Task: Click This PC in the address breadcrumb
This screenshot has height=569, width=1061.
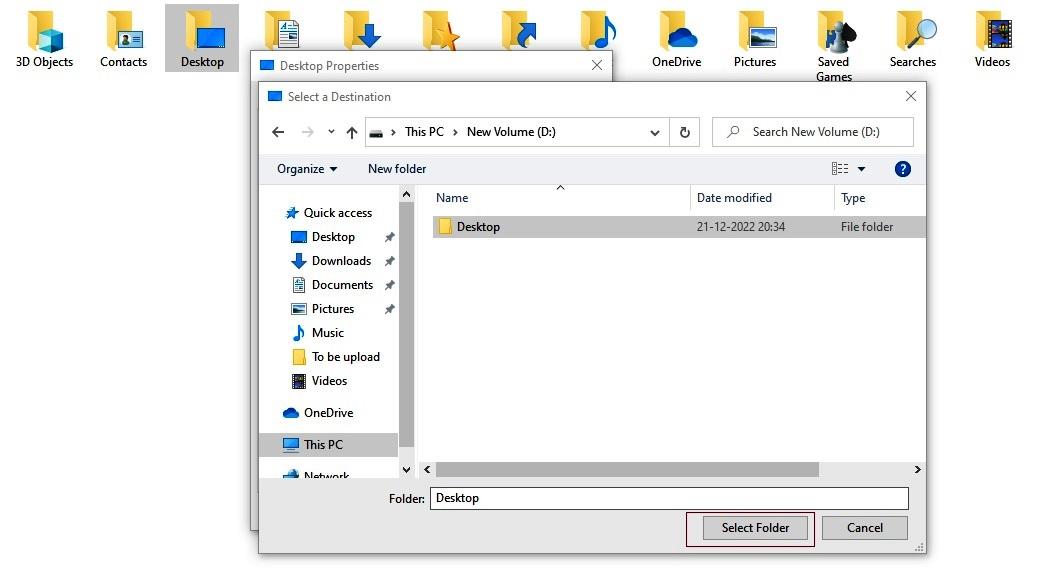Action: (x=424, y=132)
